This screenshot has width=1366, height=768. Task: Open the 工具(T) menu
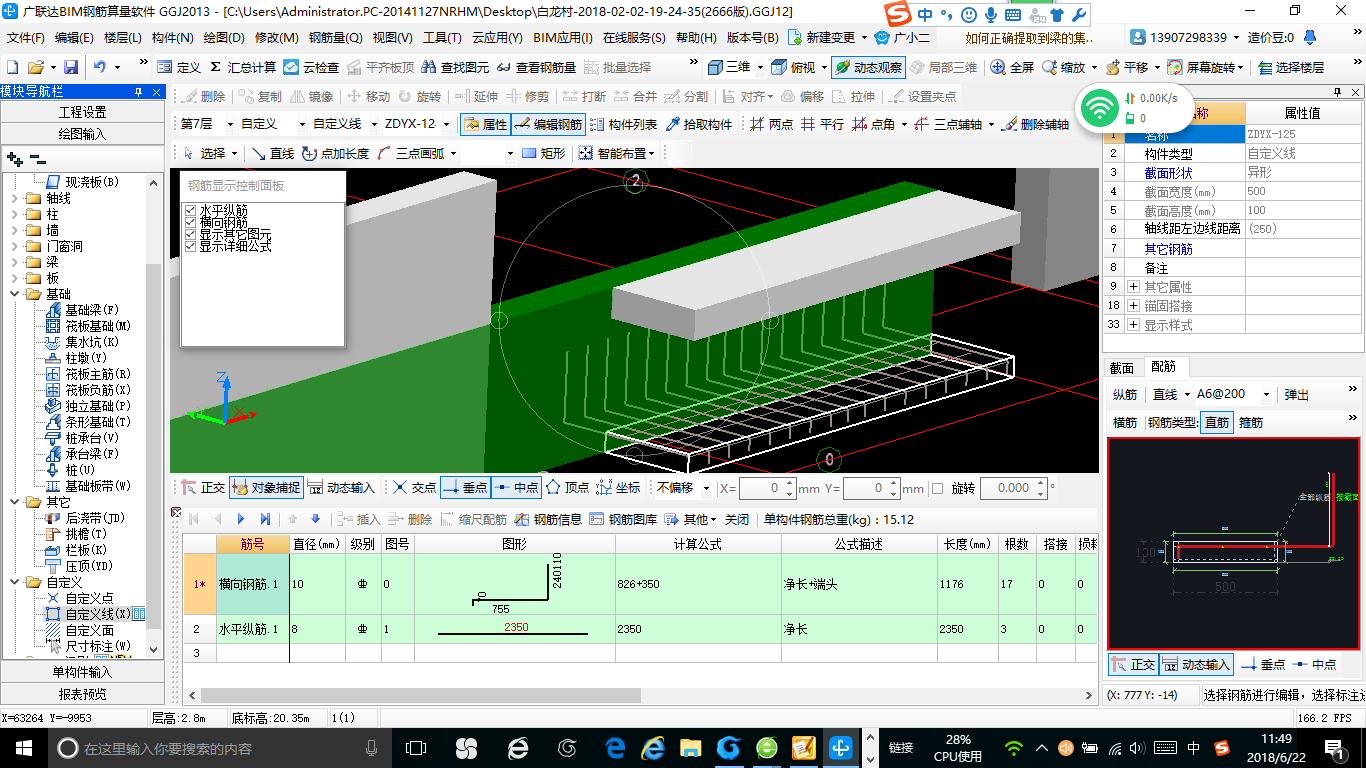tap(442, 38)
